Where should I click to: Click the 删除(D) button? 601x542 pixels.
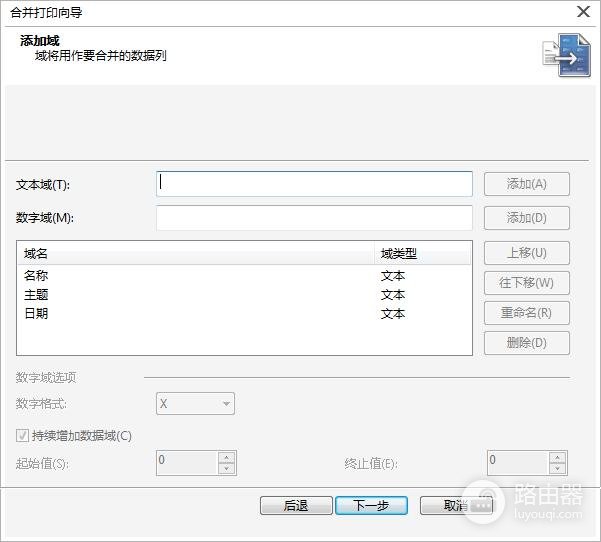pos(527,343)
